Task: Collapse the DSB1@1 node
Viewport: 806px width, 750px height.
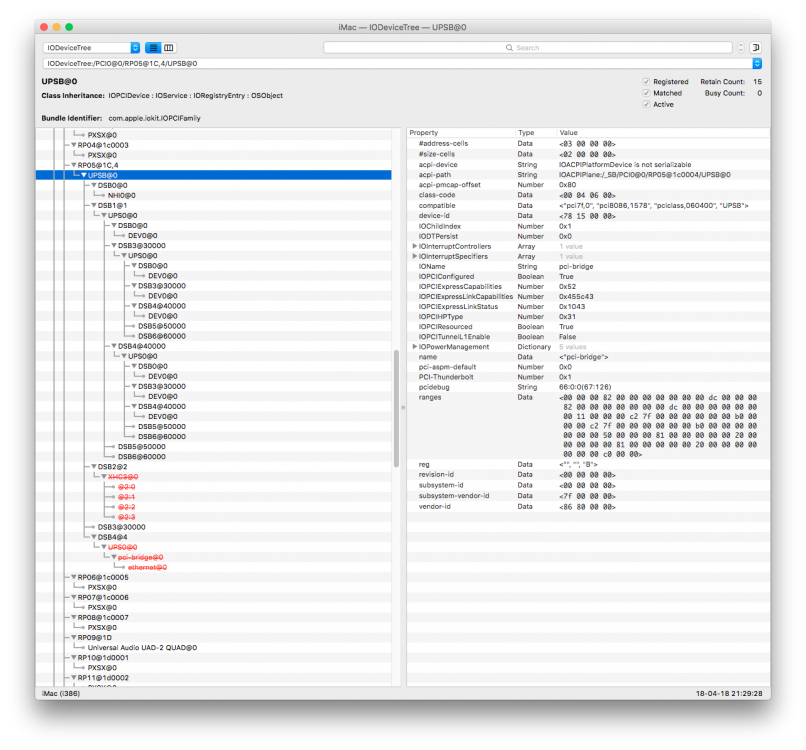Action: click(x=94, y=205)
